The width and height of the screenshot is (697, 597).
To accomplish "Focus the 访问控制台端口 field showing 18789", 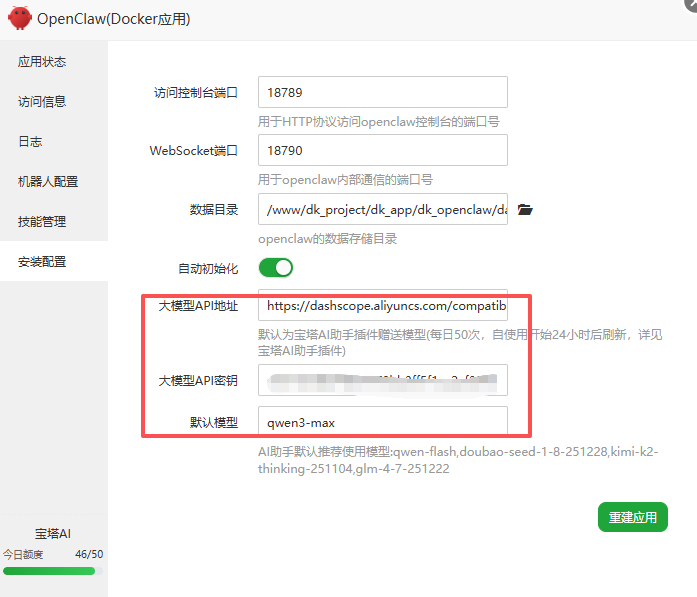I will point(382,92).
